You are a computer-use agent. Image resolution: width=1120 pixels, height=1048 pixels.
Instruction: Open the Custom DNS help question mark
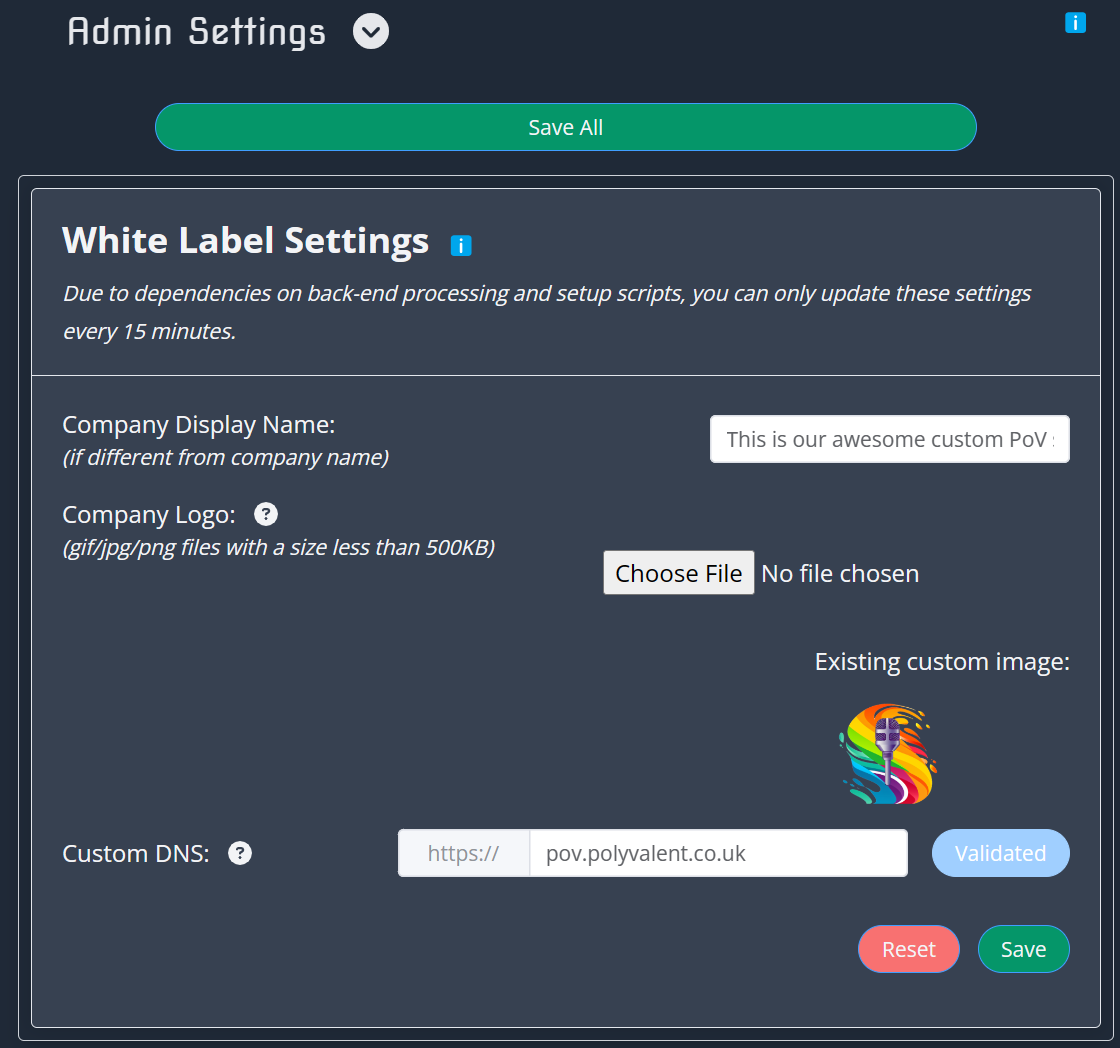click(x=239, y=853)
